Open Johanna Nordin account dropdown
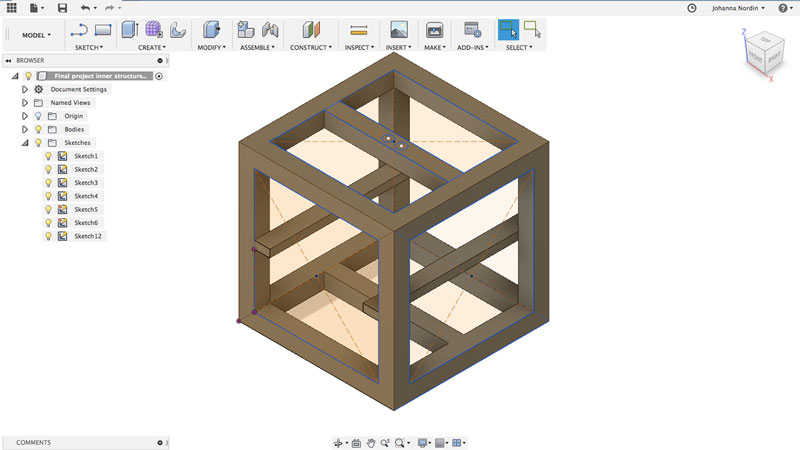800x450 pixels. (x=738, y=8)
